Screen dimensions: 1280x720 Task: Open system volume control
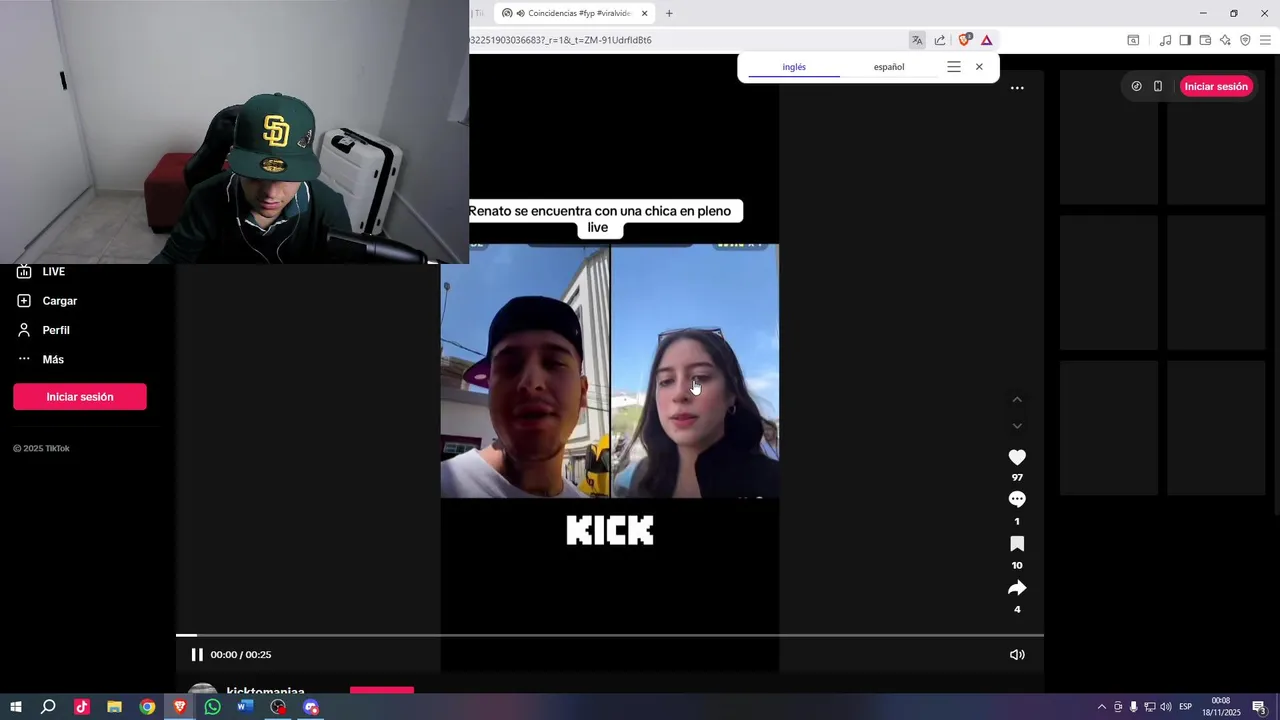1165,707
